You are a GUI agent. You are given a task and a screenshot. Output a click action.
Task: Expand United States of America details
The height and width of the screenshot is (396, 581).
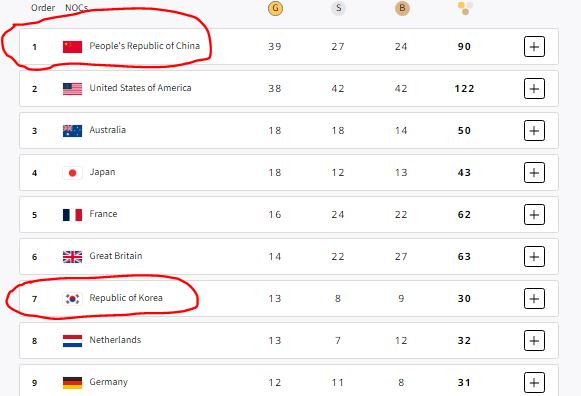(534, 89)
